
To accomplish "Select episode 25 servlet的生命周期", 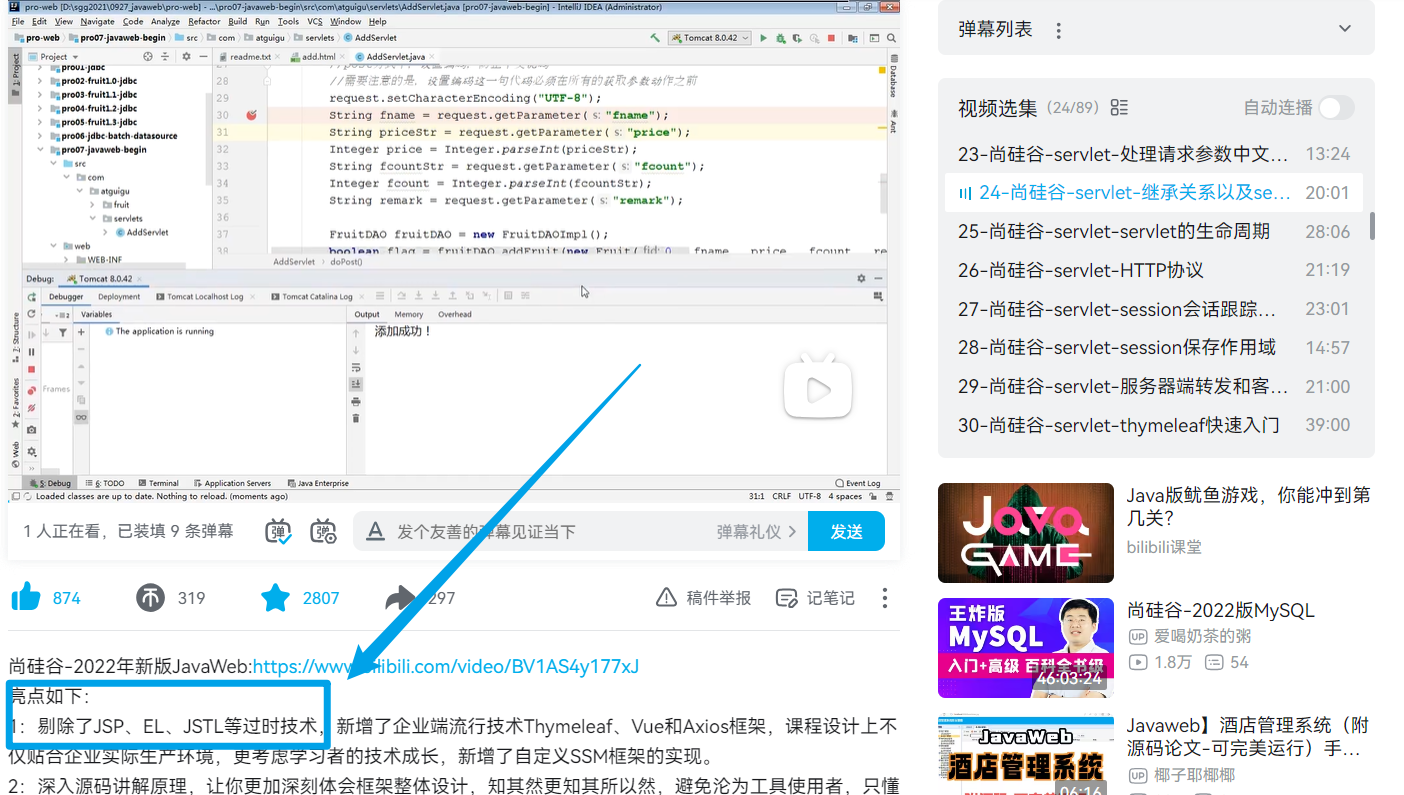I will coord(1155,231).
